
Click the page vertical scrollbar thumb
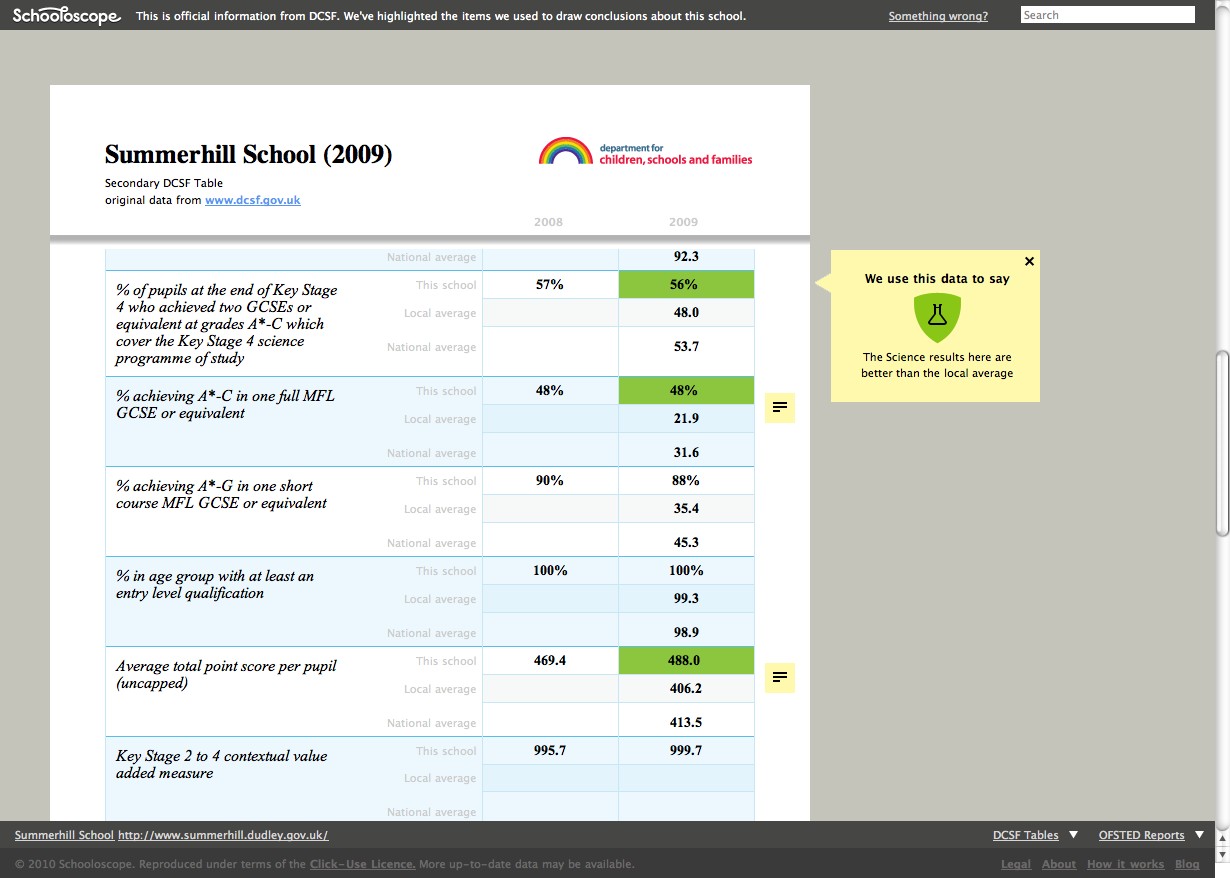[1222, 443]
